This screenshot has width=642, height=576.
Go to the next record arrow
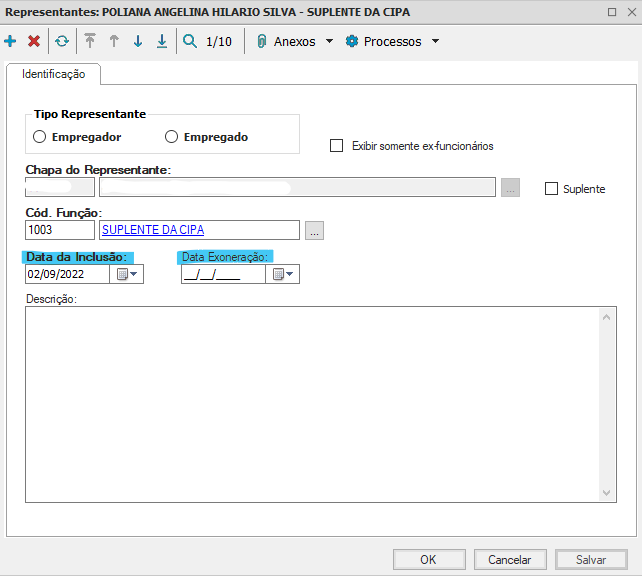click(138, 42)
